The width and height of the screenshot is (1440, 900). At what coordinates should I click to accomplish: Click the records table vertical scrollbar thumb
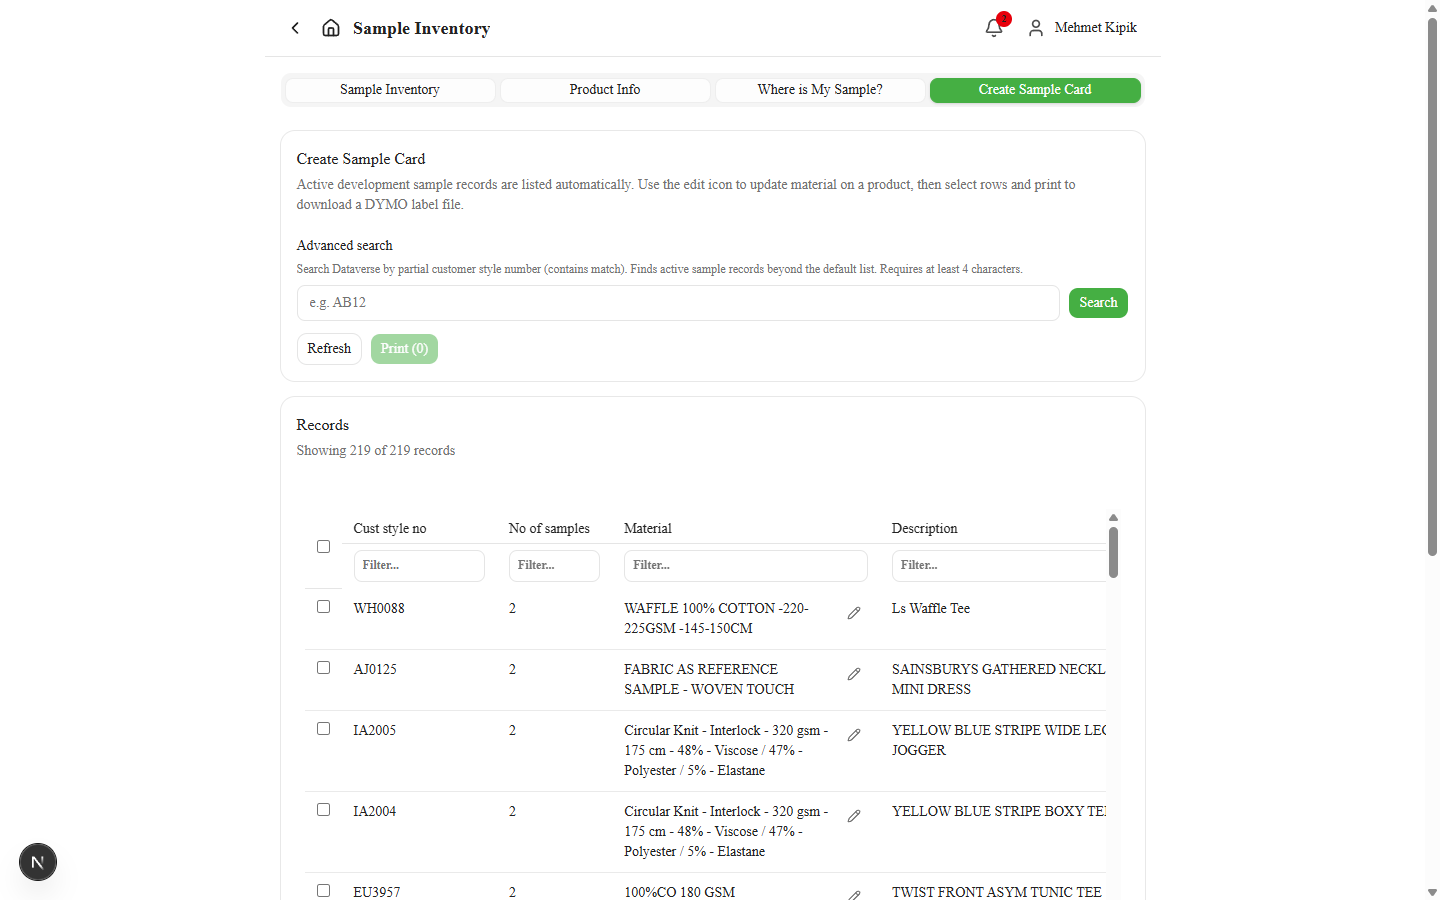[1113, 553]
